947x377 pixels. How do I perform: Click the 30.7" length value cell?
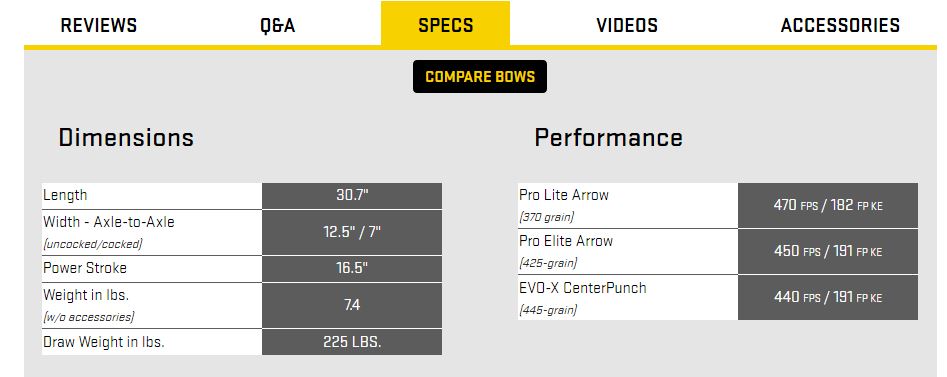(x=352, y=196)
